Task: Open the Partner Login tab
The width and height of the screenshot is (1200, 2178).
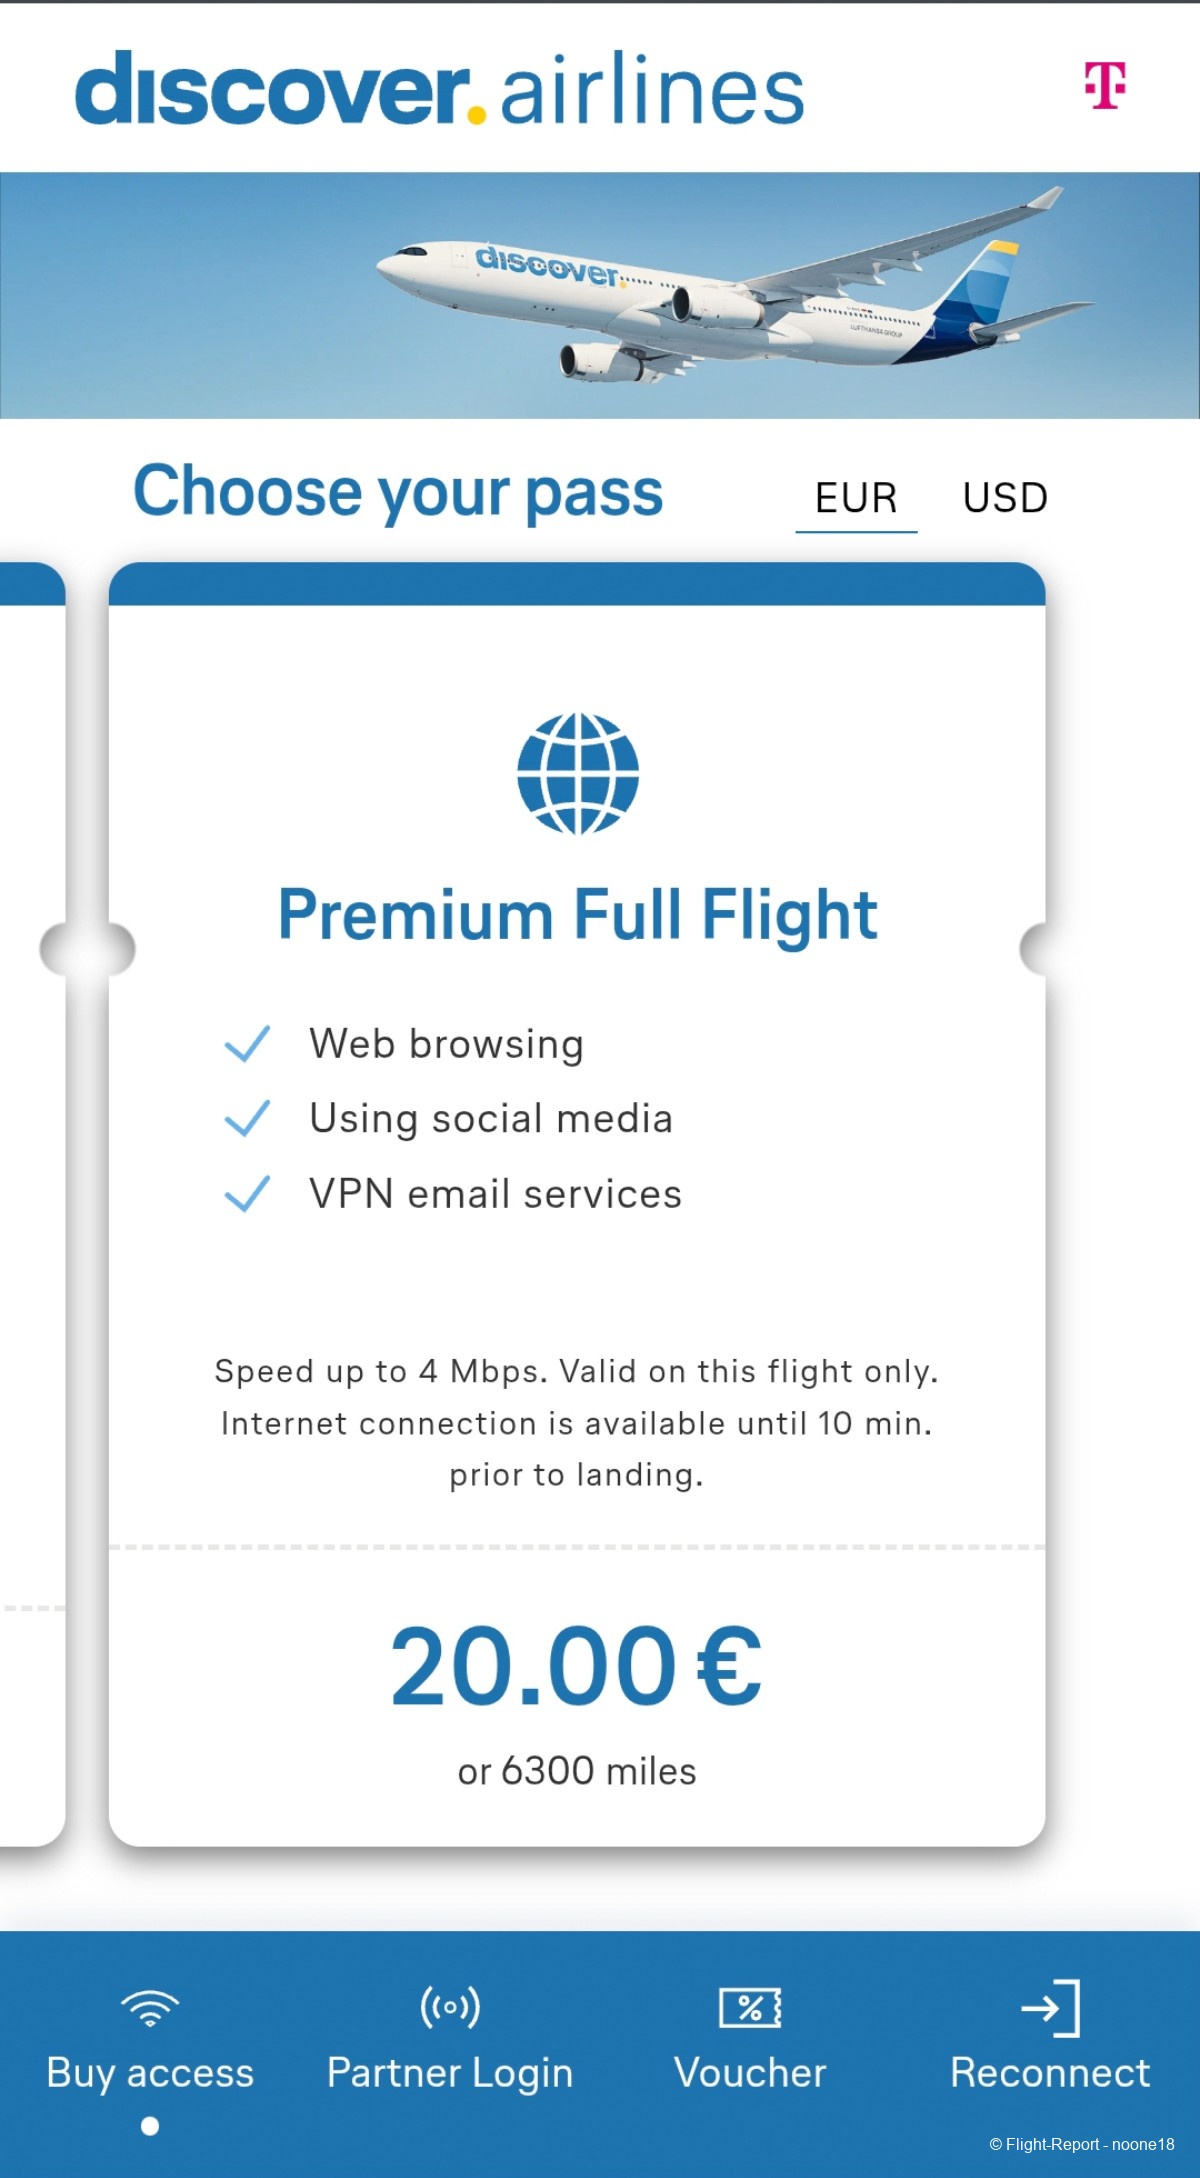Action: (x=450, y=2073)
